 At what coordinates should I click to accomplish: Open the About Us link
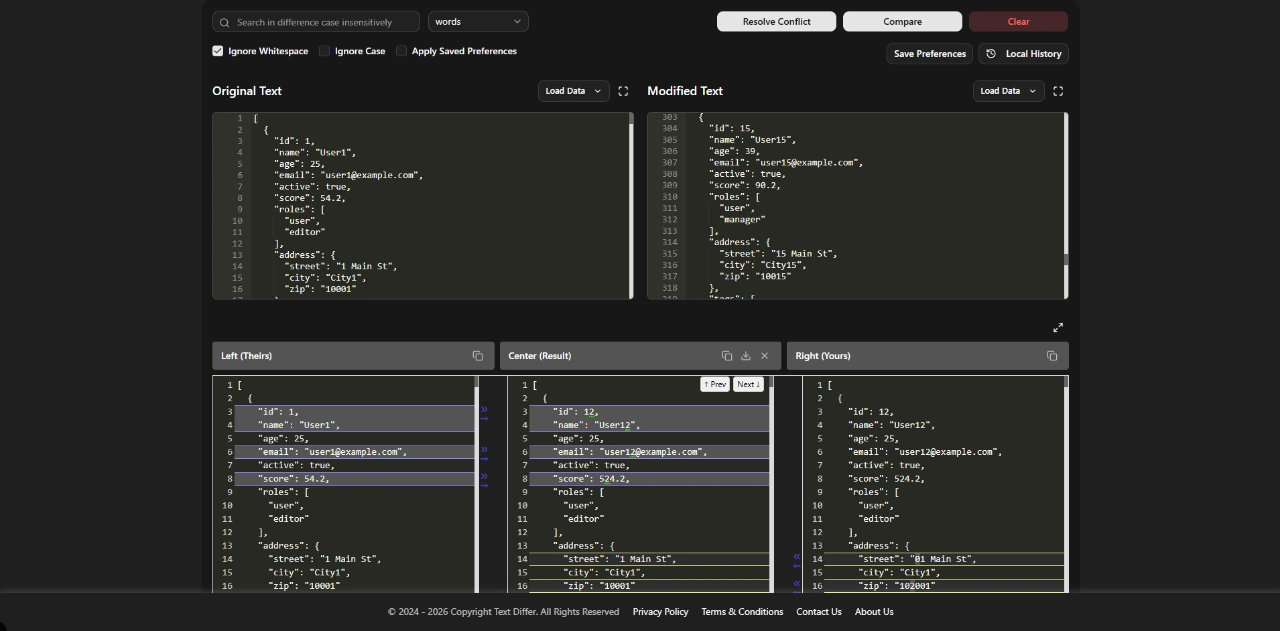[874, 612]
